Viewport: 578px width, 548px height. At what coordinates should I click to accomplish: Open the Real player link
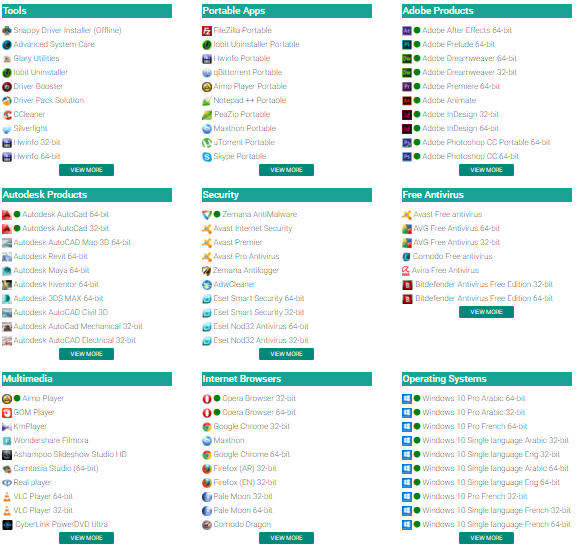[x=32, y=482]
